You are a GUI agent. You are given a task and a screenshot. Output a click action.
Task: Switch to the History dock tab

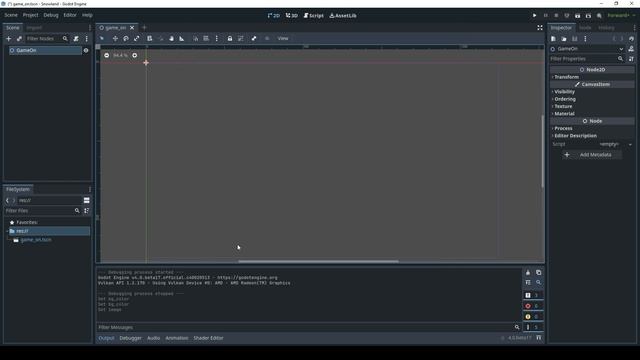pyautogui.click(x=606, y=28)
